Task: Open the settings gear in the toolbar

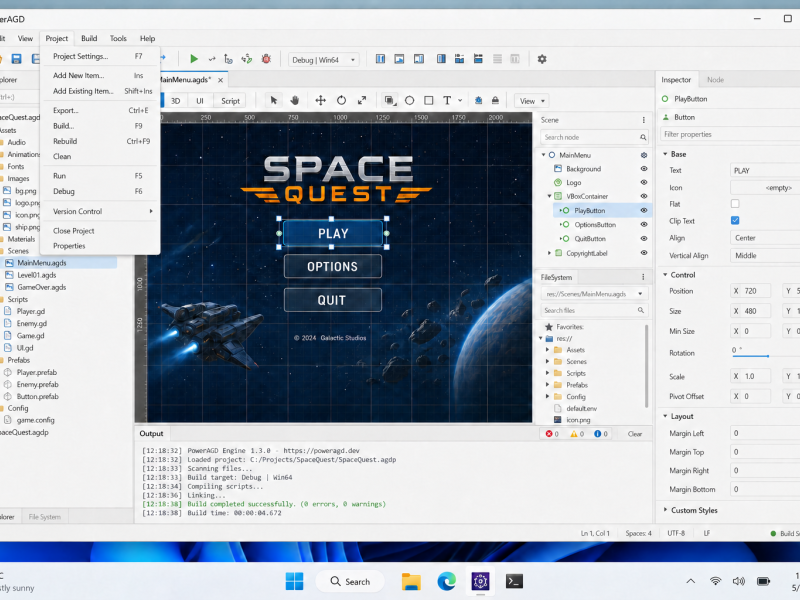Action: 542,59
